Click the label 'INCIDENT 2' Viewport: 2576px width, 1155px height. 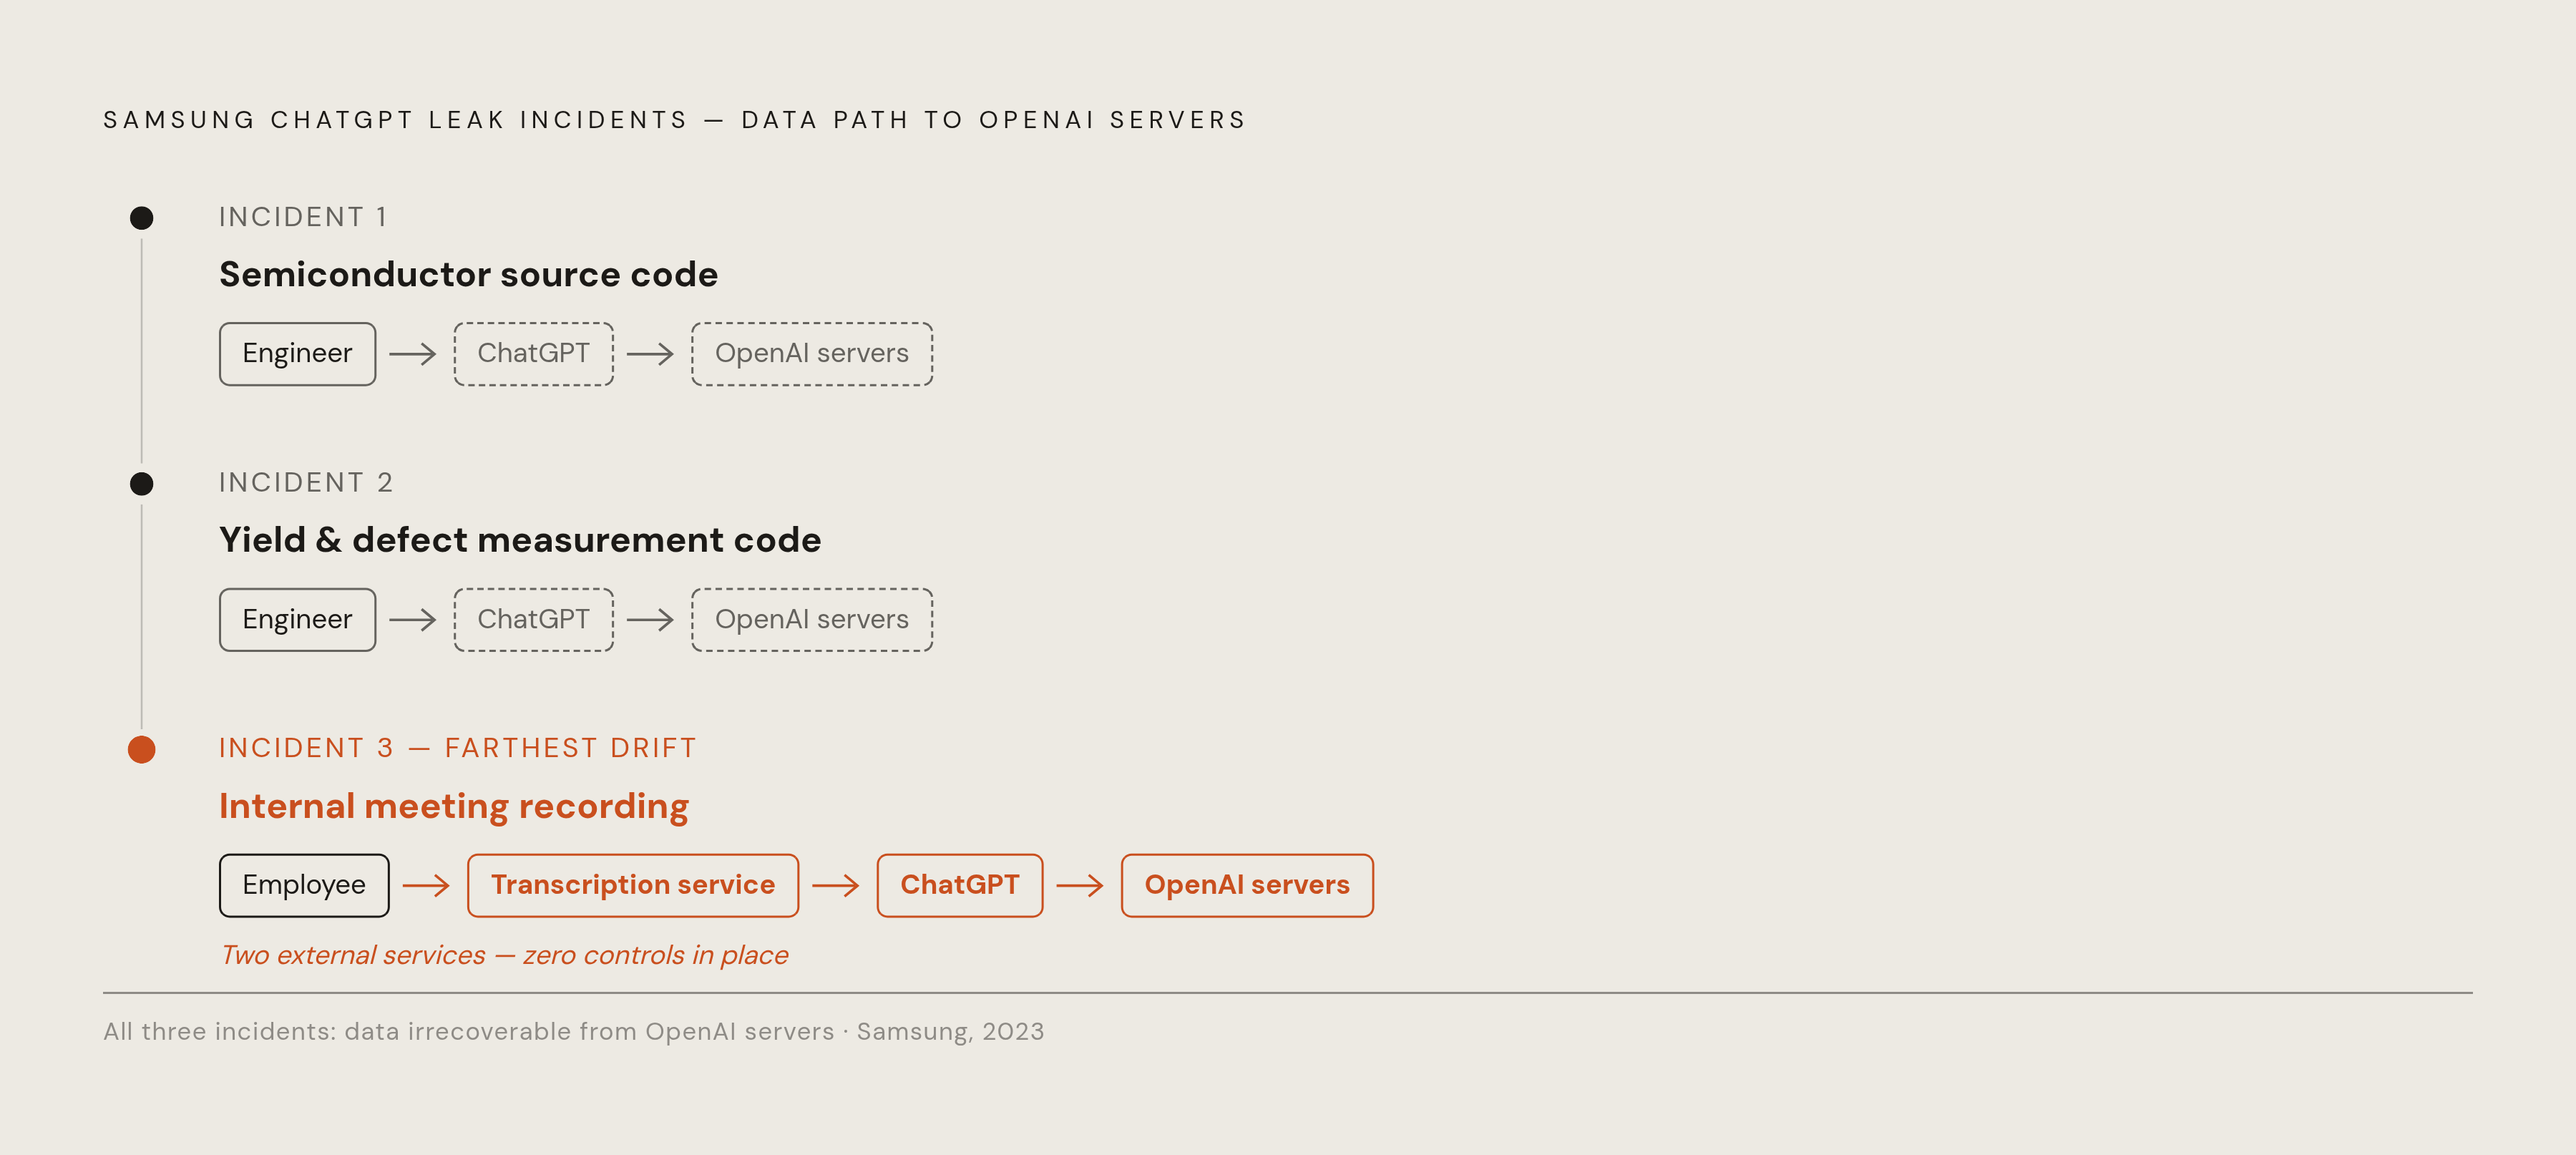point(306,483)
